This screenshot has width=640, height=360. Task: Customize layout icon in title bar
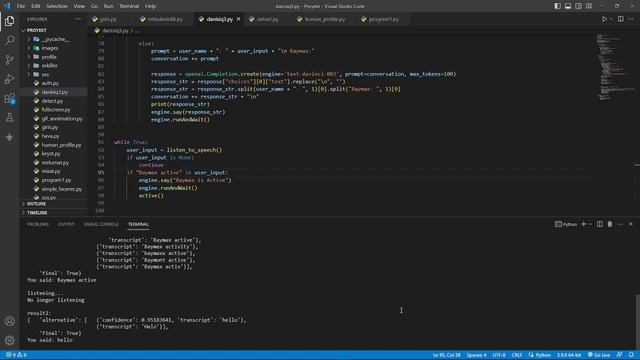[589, 6]
